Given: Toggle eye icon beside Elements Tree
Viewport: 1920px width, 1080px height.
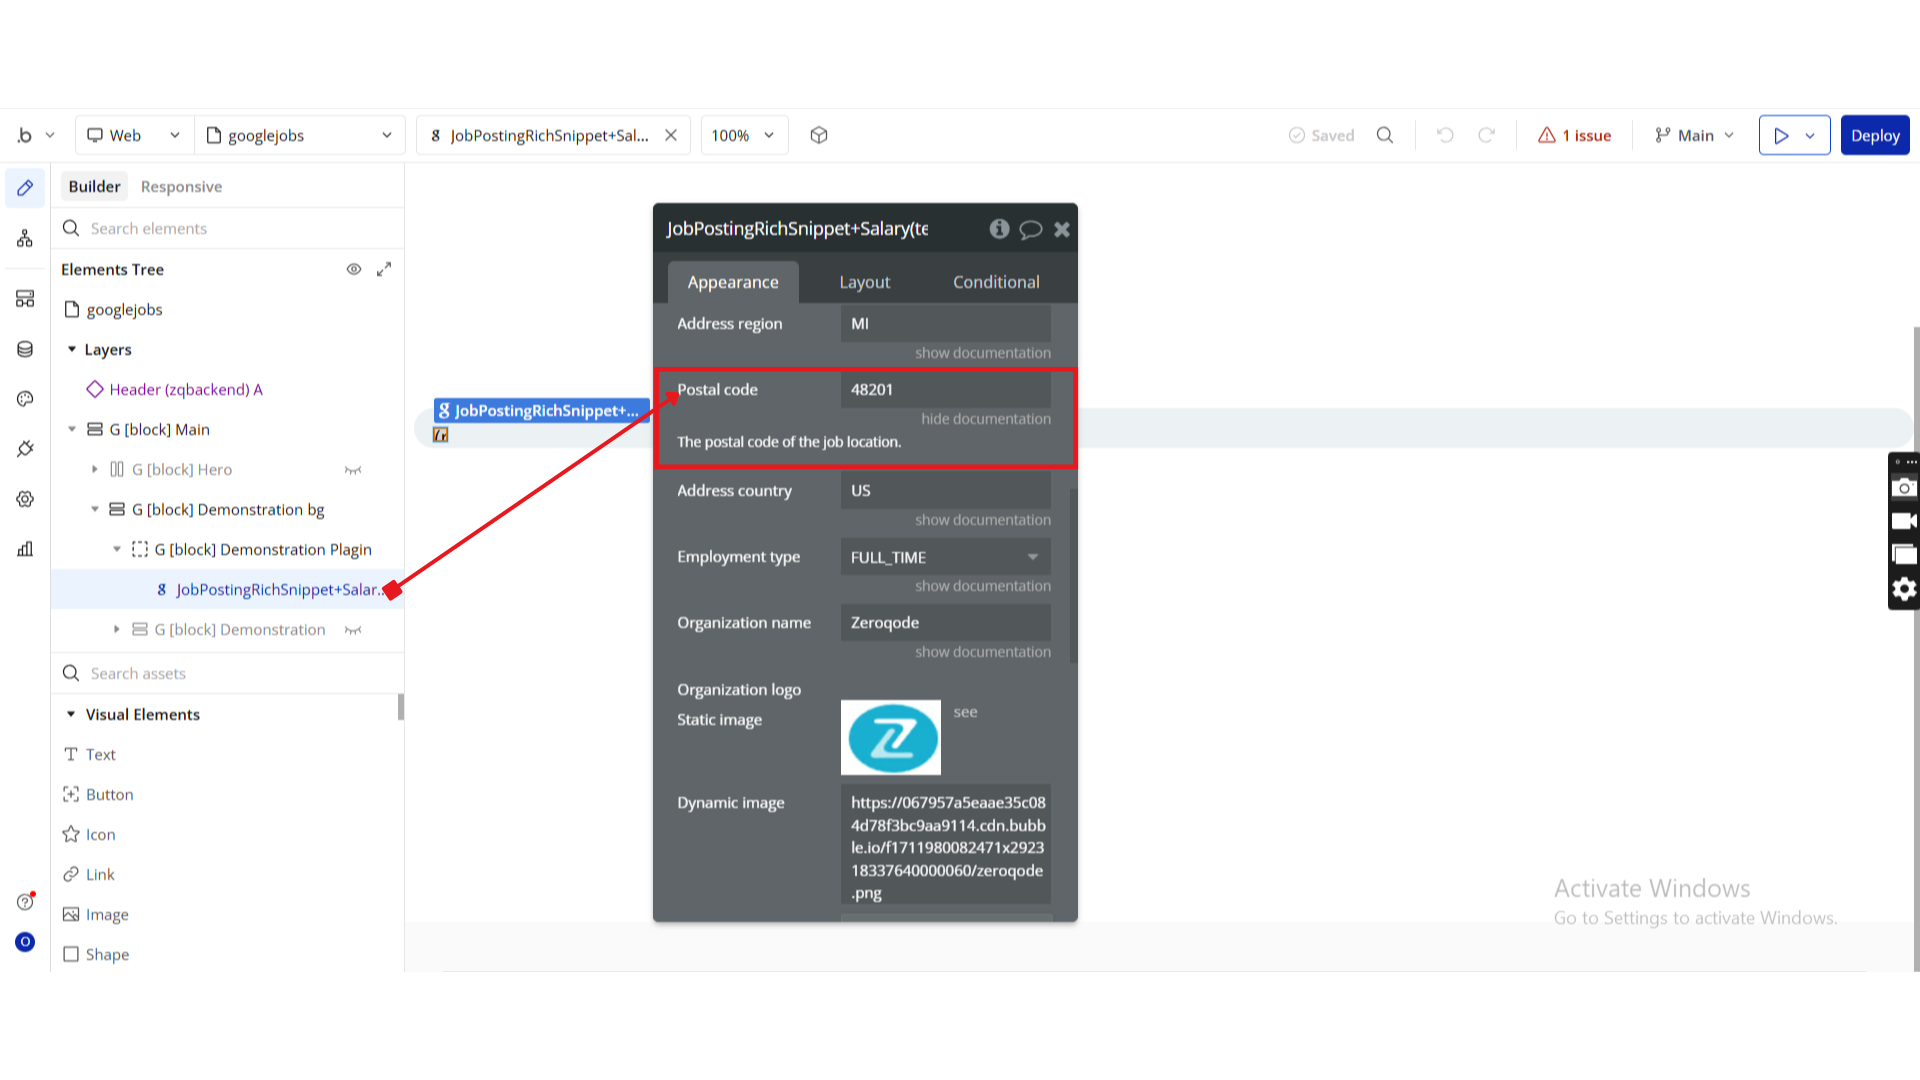Looking at the screenshot, I should (x=354, y=269).
